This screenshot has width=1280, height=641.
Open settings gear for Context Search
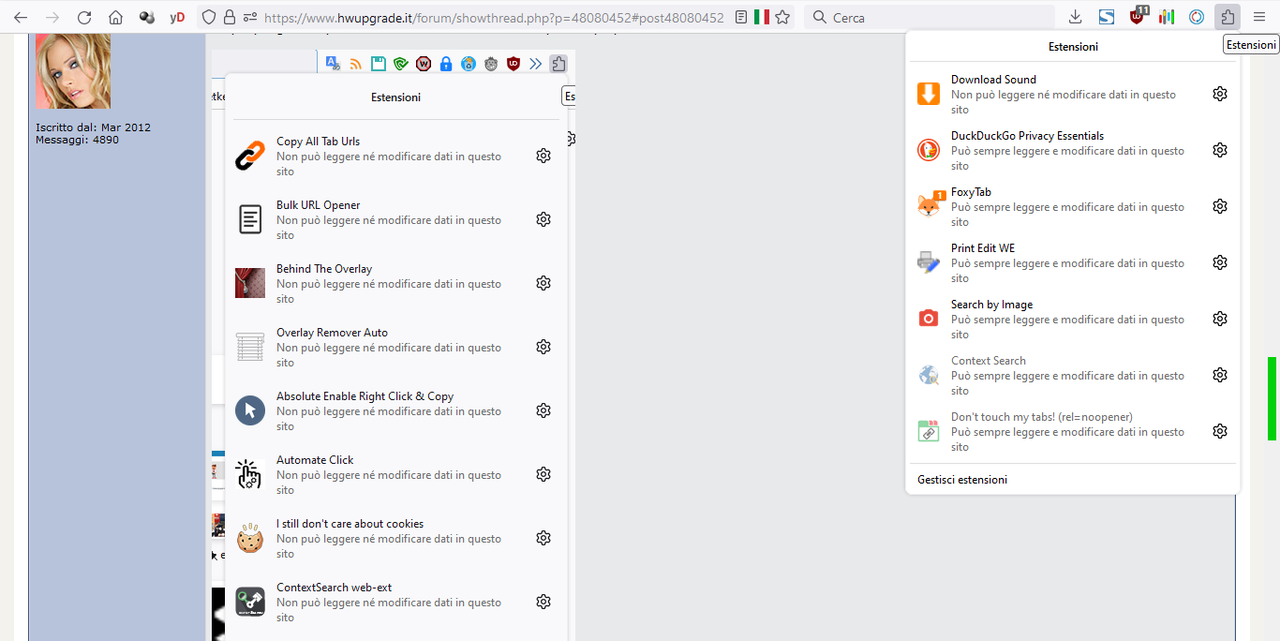click(x=1220, y=375)
